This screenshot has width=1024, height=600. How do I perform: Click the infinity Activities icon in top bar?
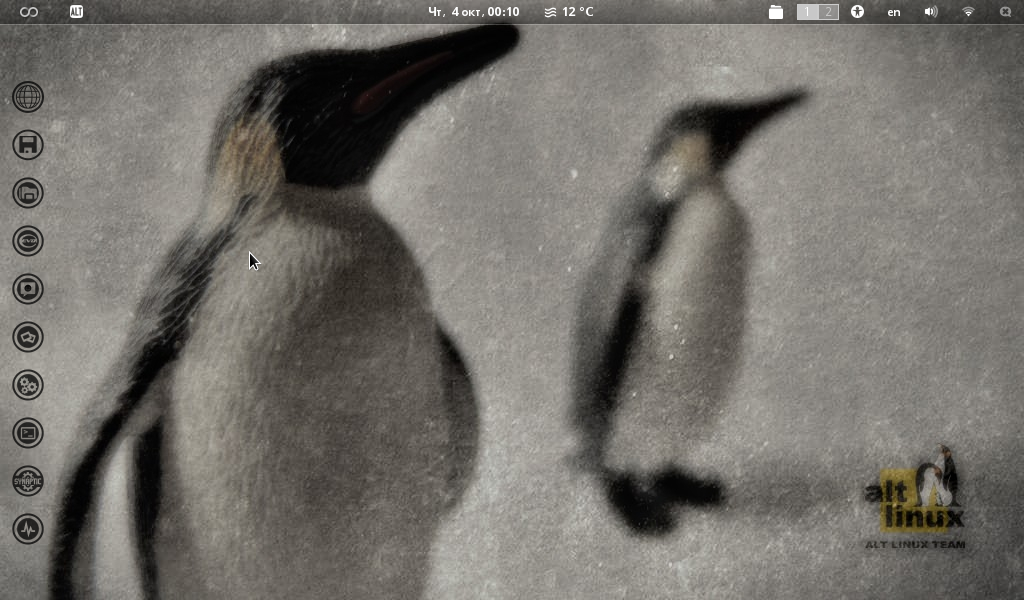point(29,12)
